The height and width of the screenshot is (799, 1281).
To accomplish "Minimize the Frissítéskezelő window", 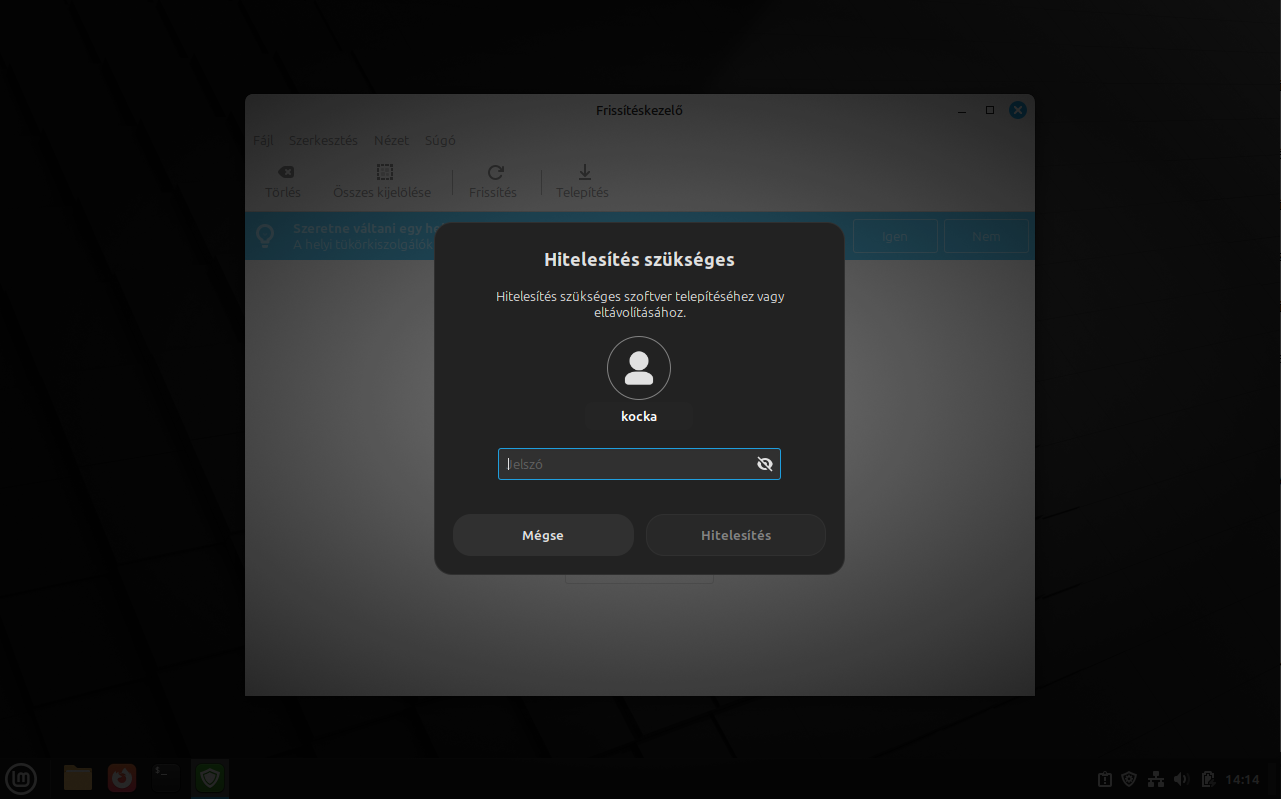I will pos(961,110).
